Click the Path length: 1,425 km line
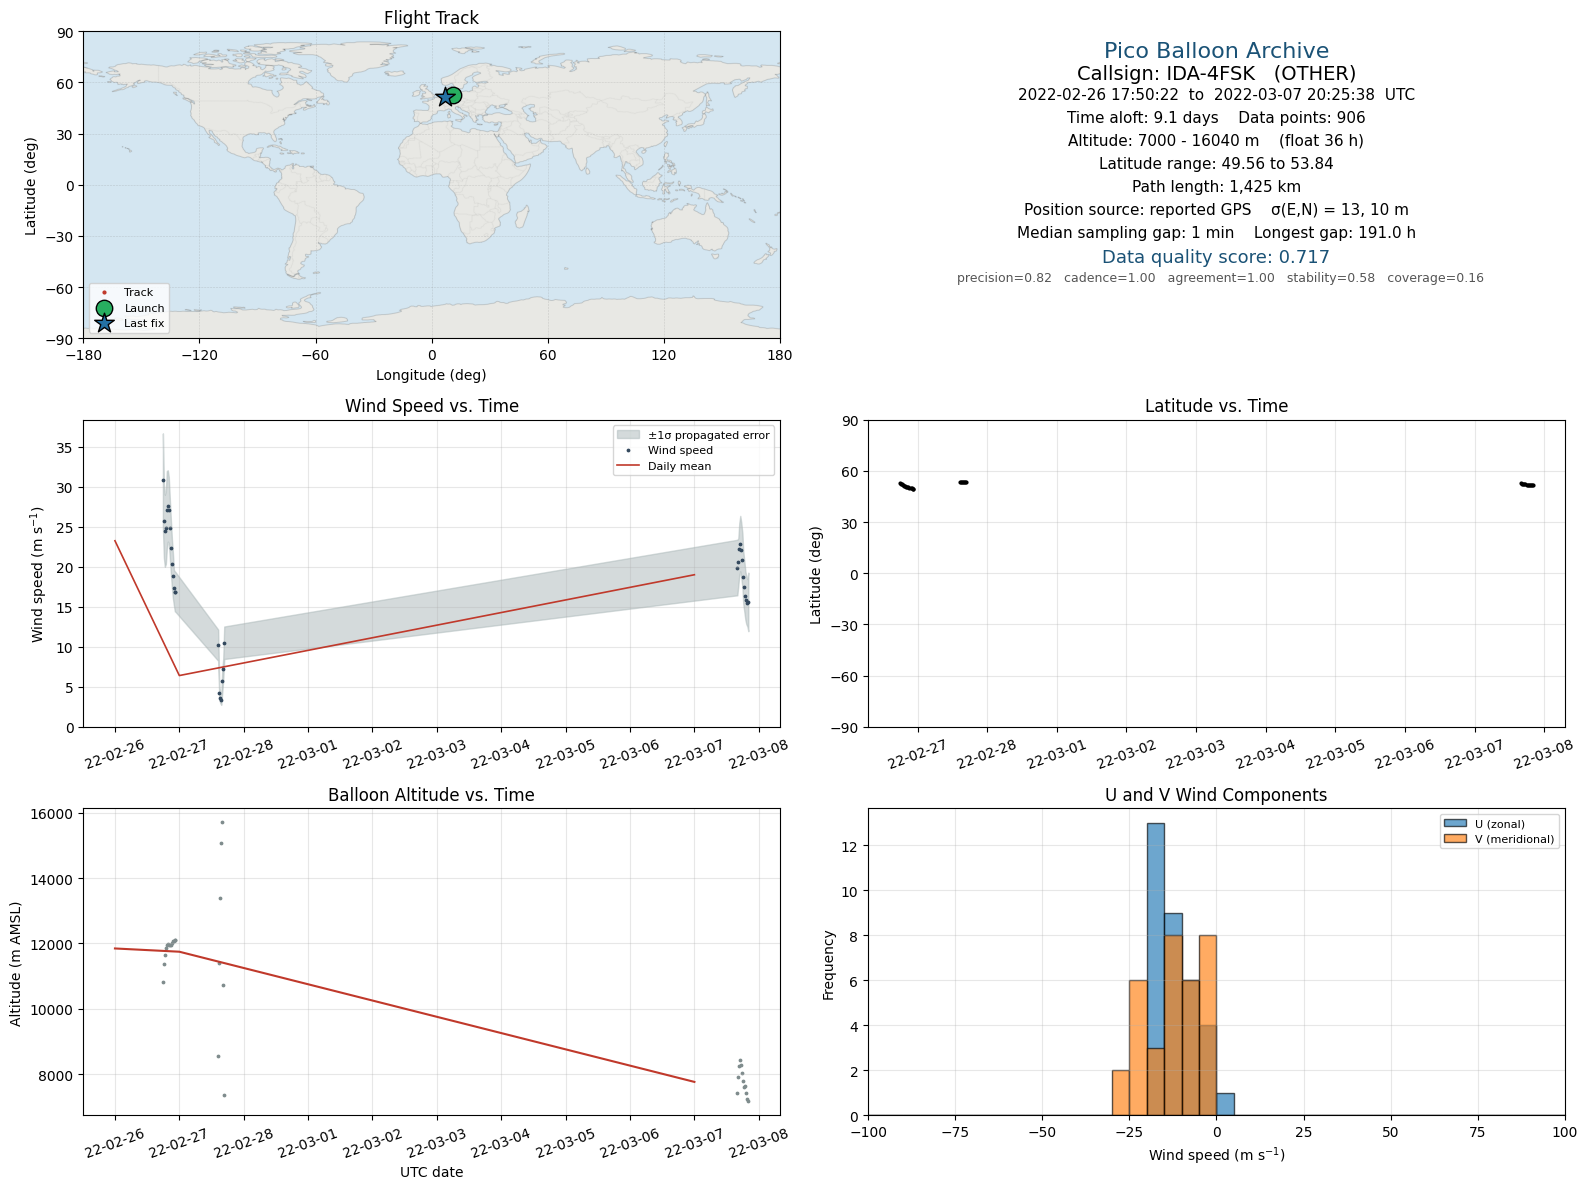 tap(1216, 187)
